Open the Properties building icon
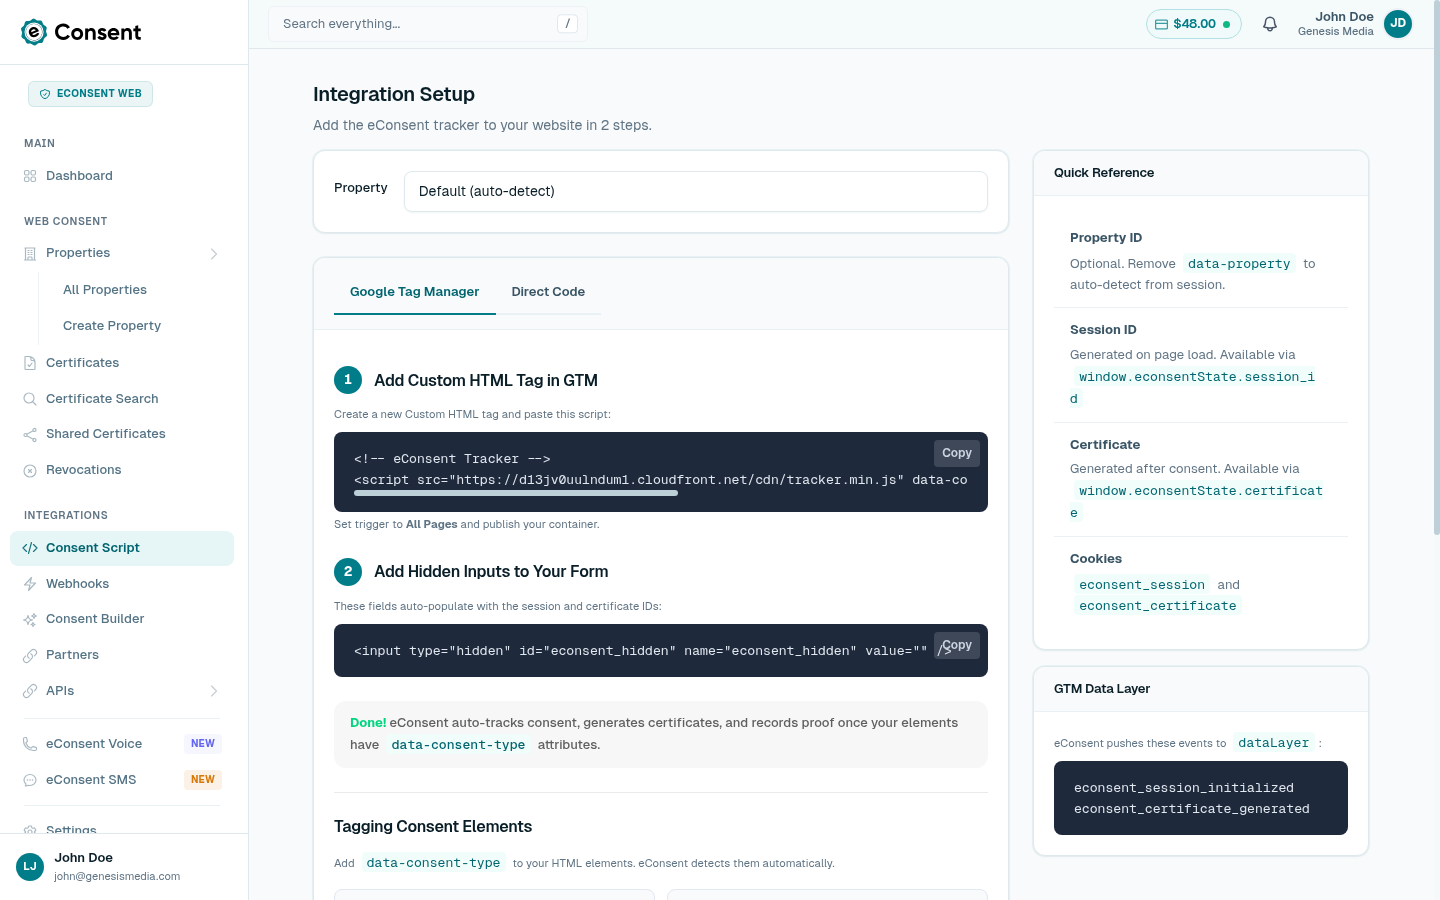The height and width of the screenshot is (900, 1440). 30,254
